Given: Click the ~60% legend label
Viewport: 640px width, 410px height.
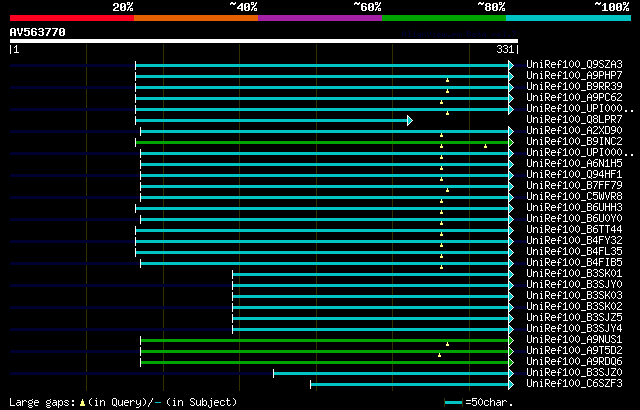Looking at the screenshot, I should point(367,7).
